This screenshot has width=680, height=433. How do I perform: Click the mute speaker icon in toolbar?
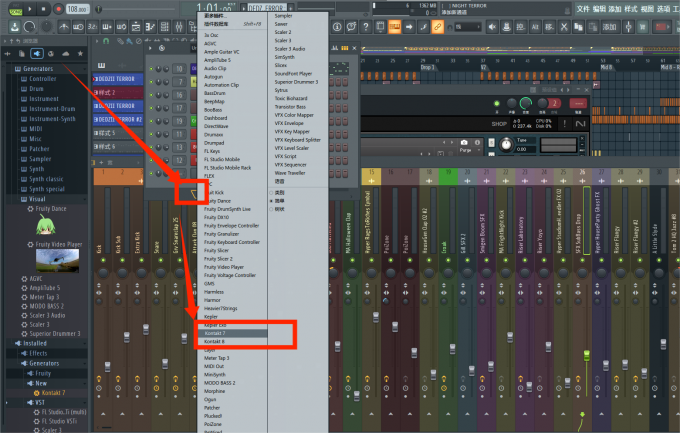pyautogui.click(x=492, y=27)
